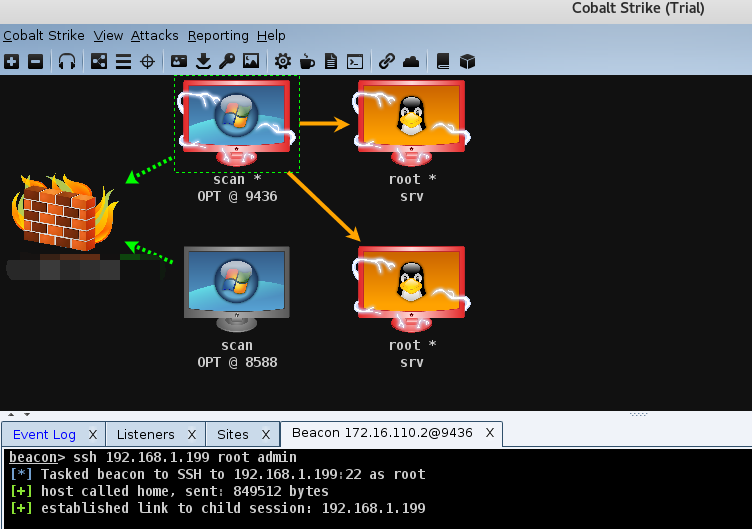752x529 pixels.
Task: Close the Event Log tab
Action: click(x=93, y=435)
